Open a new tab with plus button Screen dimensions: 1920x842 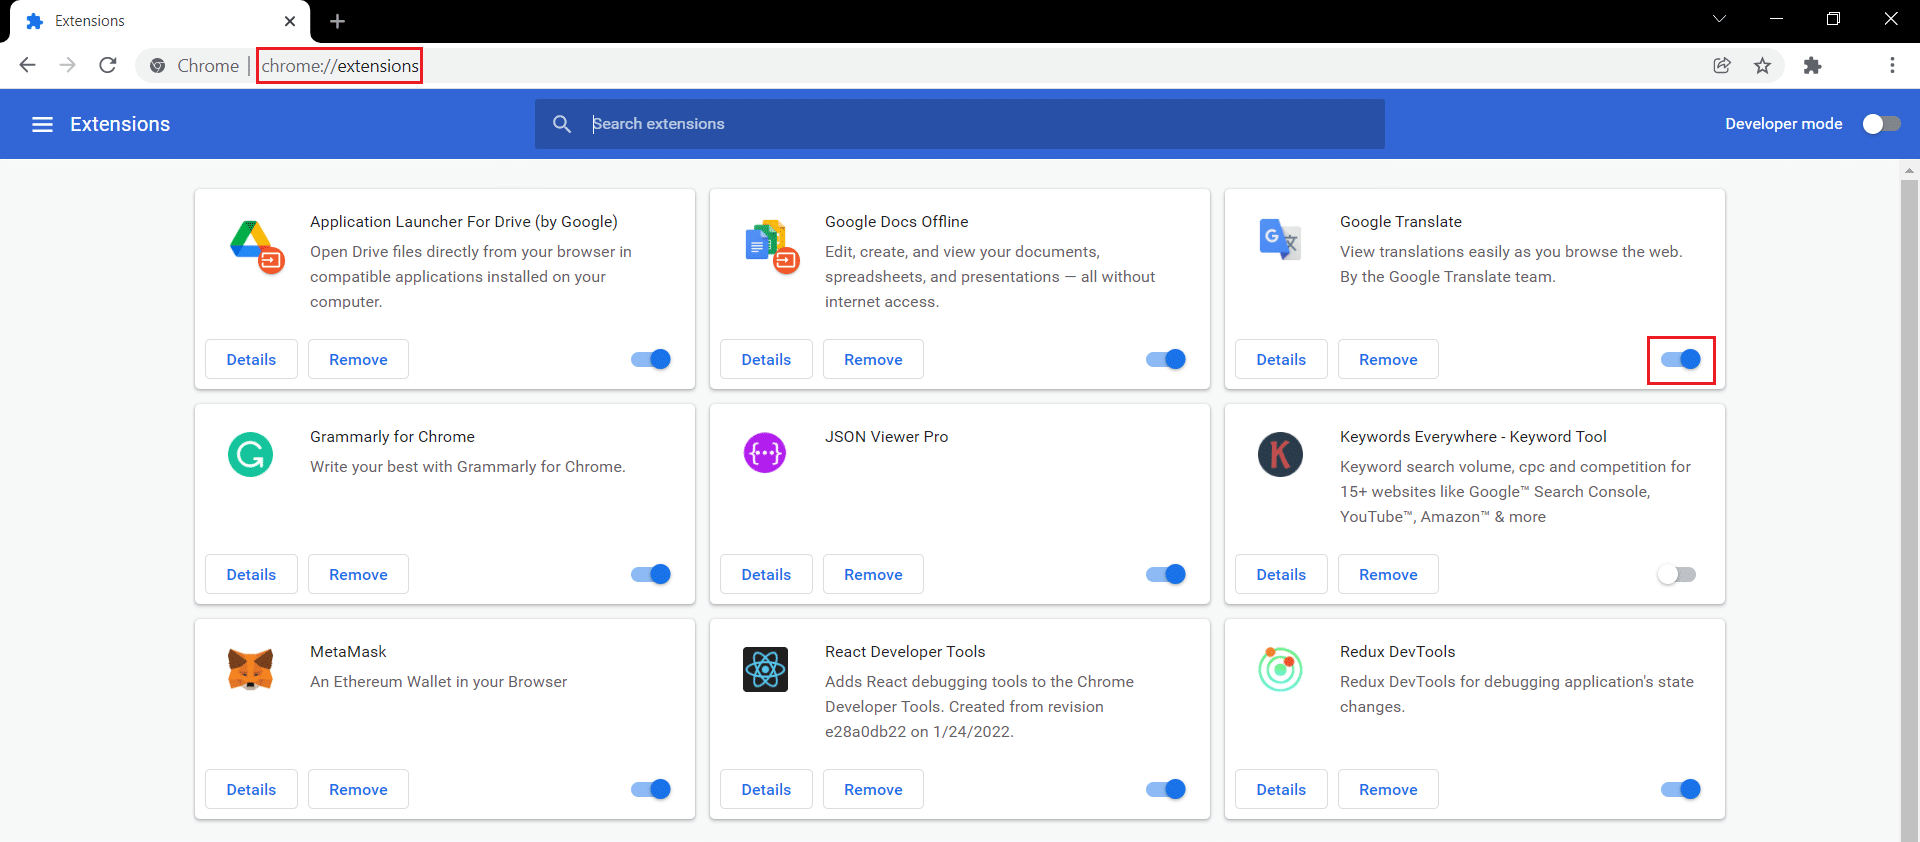point(337,21)
